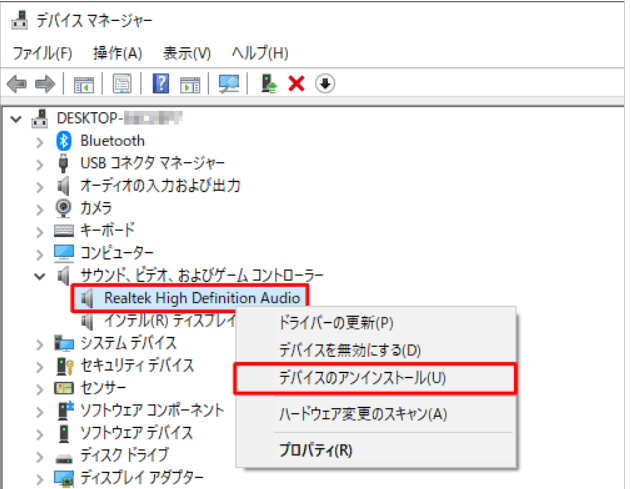Select the インテル(R) ディスプレイ audio device
This screenshot has height=489, width=630.
pyautogui.click(x=170, y=321)
